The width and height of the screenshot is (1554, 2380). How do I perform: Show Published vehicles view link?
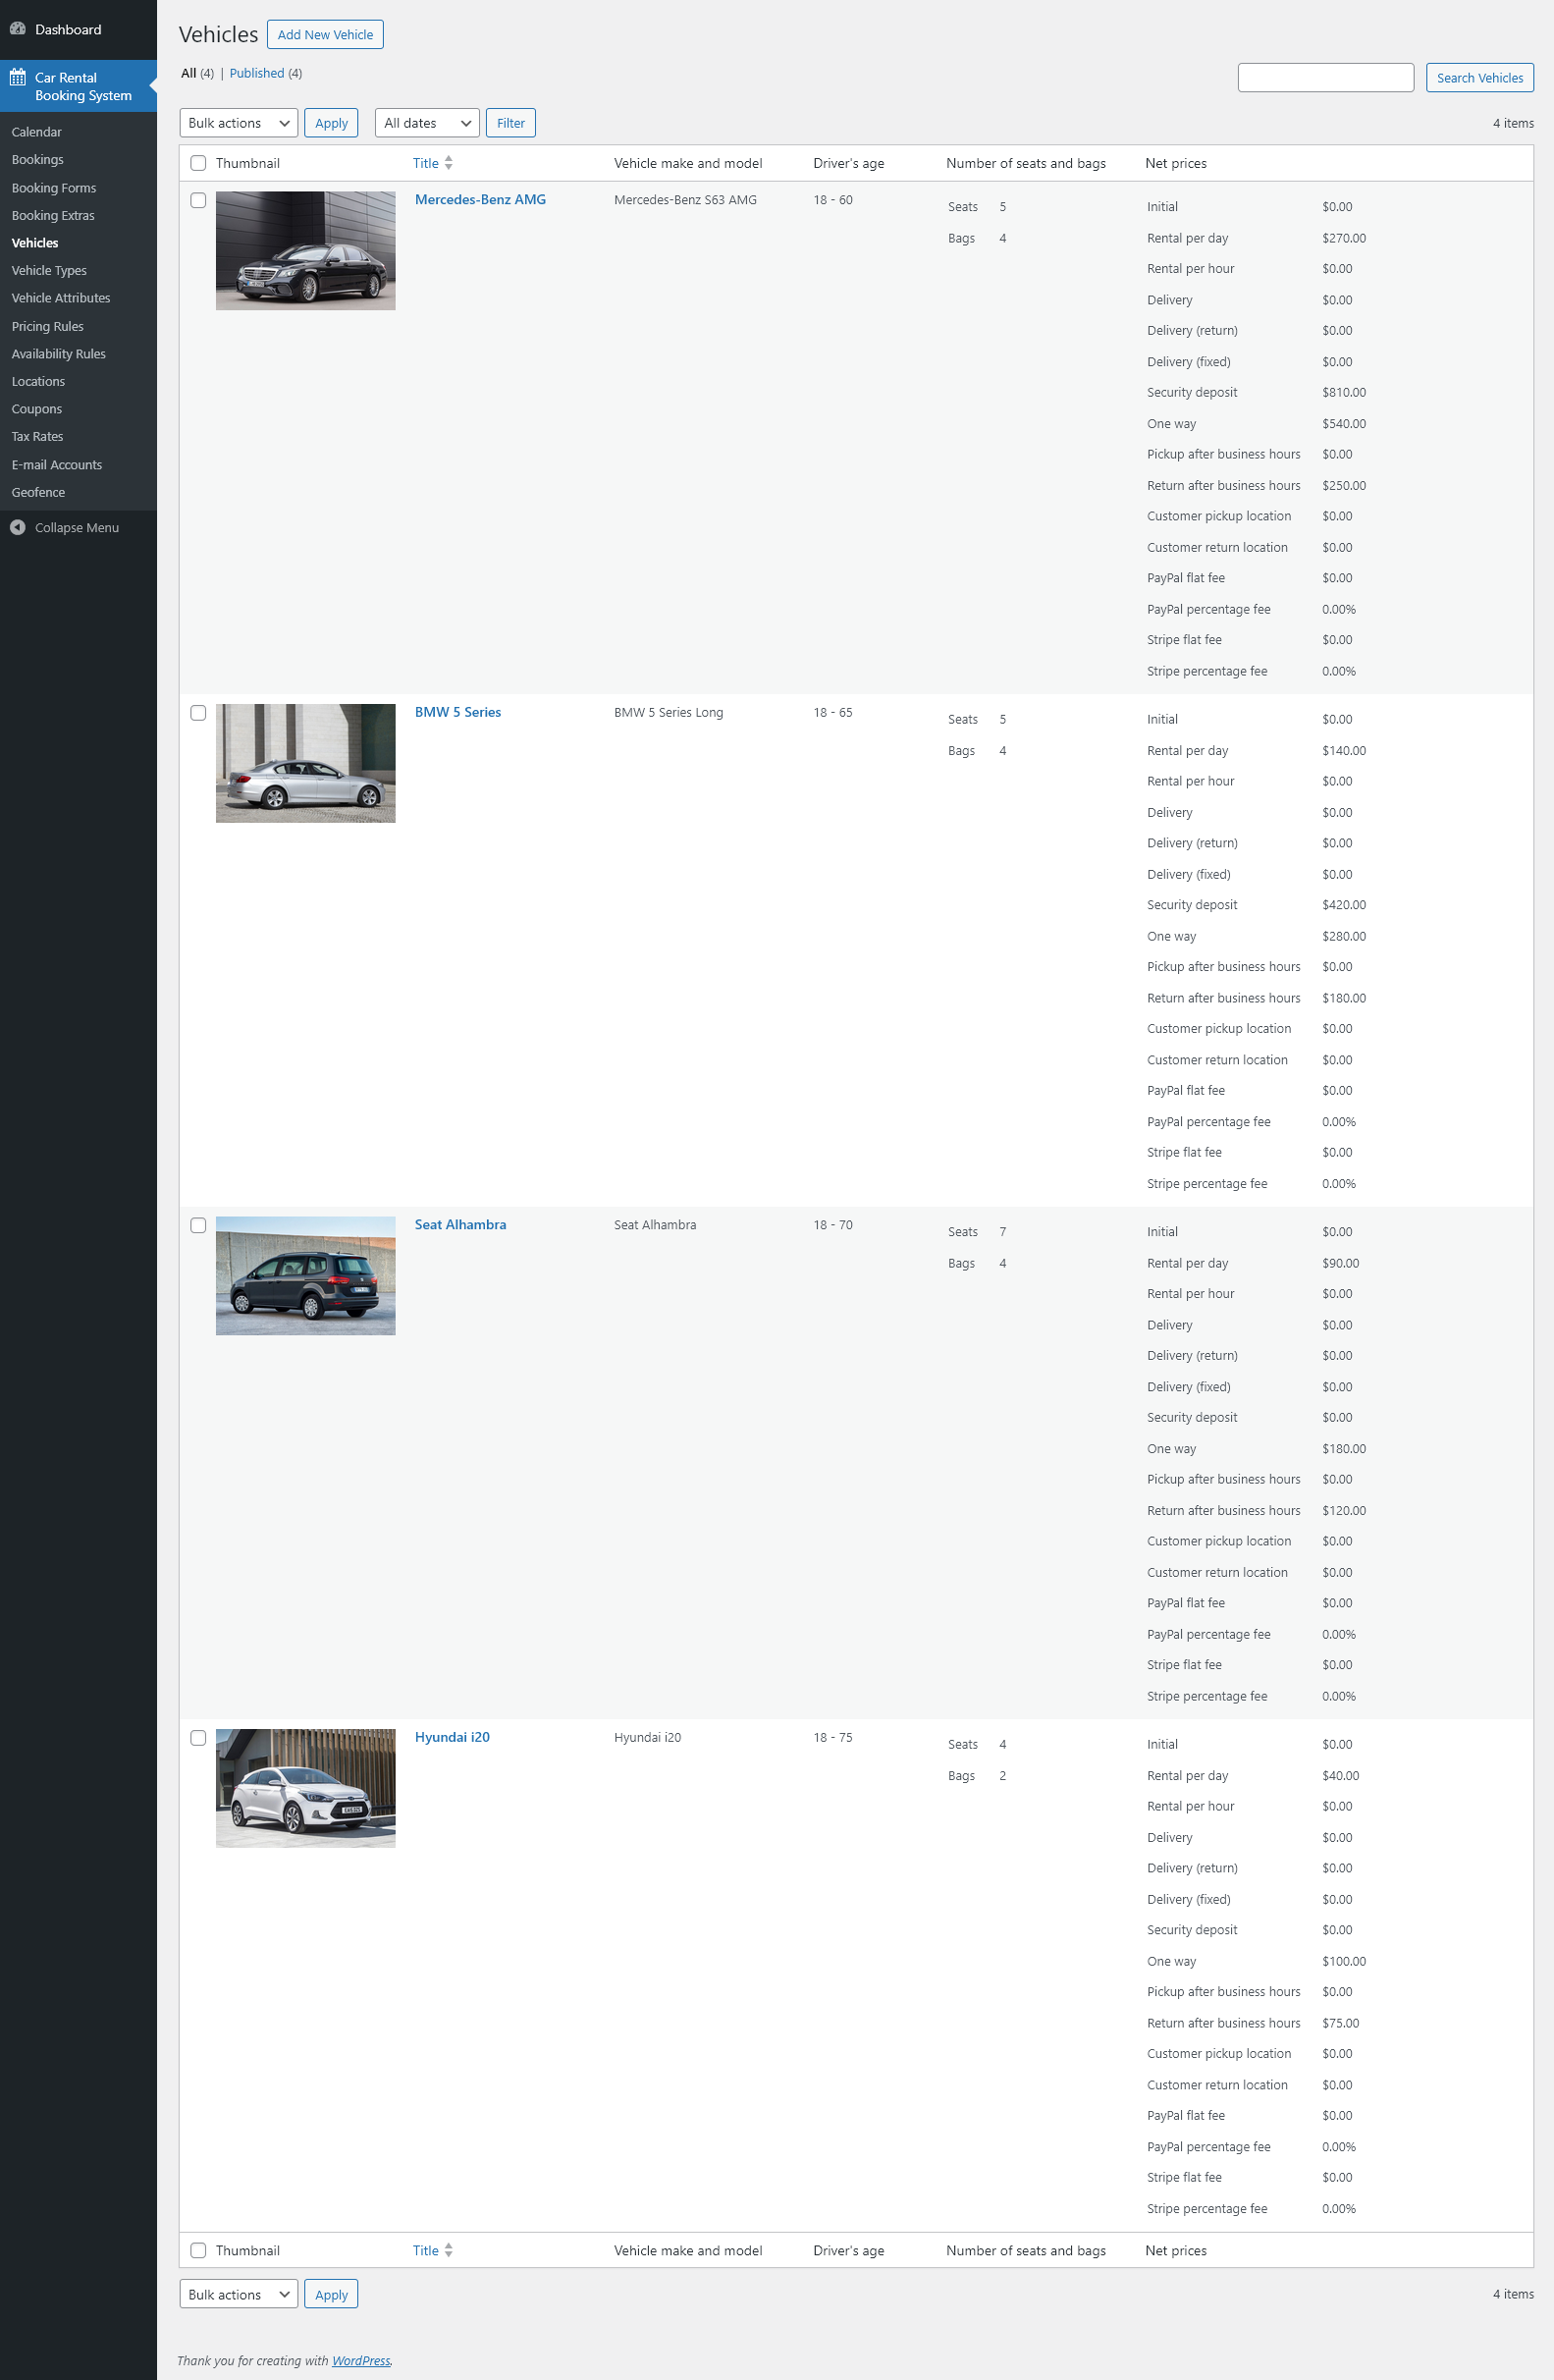click(257, 73)
